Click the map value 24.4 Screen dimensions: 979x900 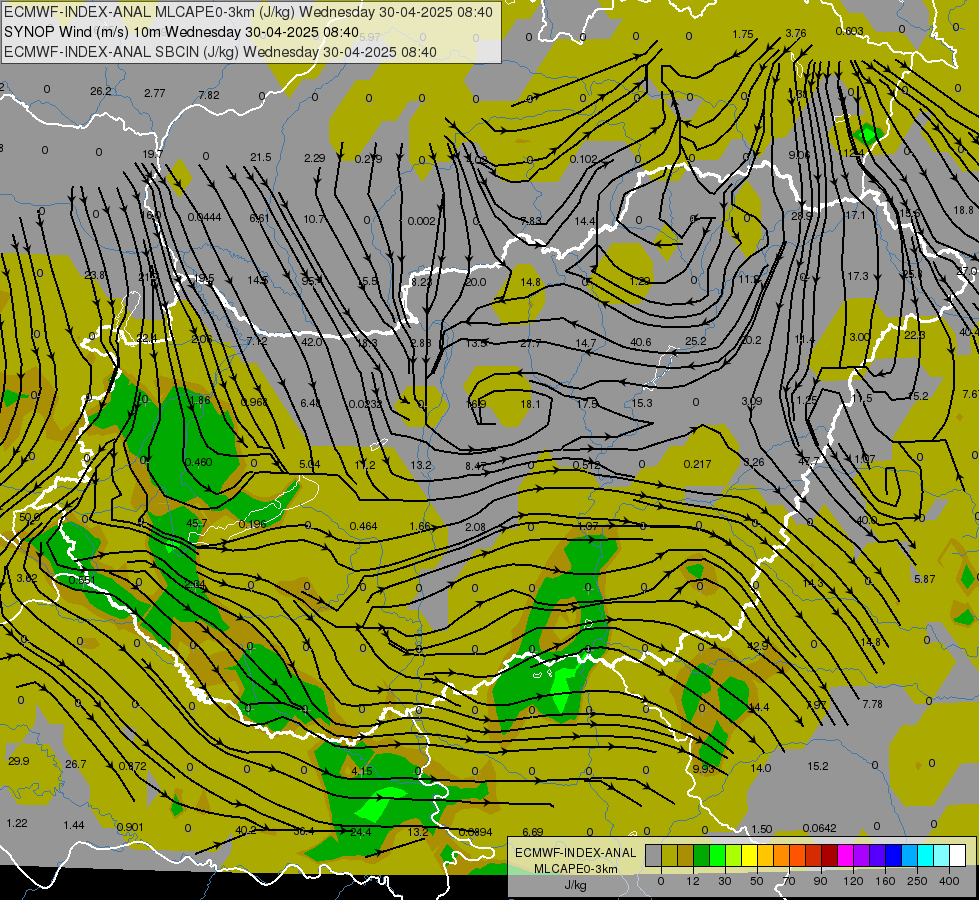(361, 832)
